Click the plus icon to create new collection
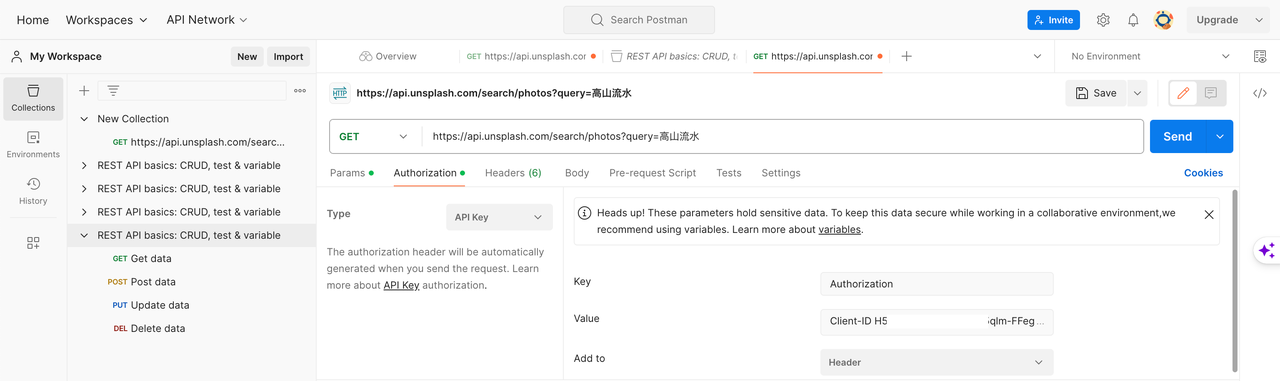This screenshot has height=381, width=1280. pos(84,91)
